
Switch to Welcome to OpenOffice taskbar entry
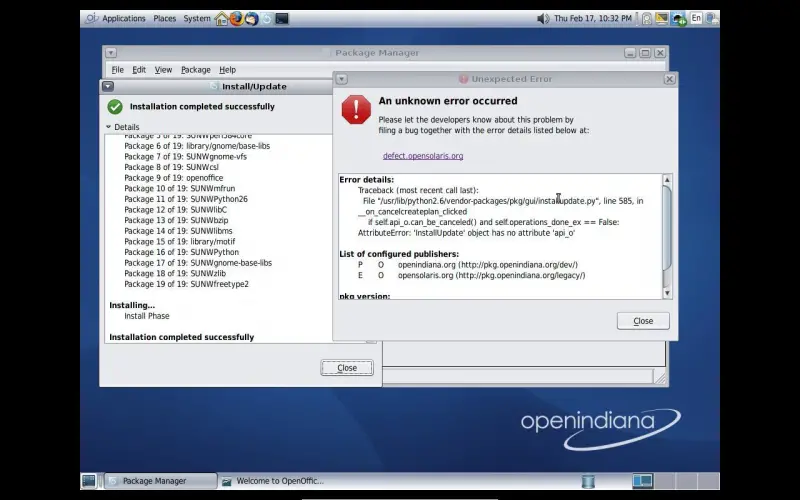pyautogui.click(x=273, y=481)
